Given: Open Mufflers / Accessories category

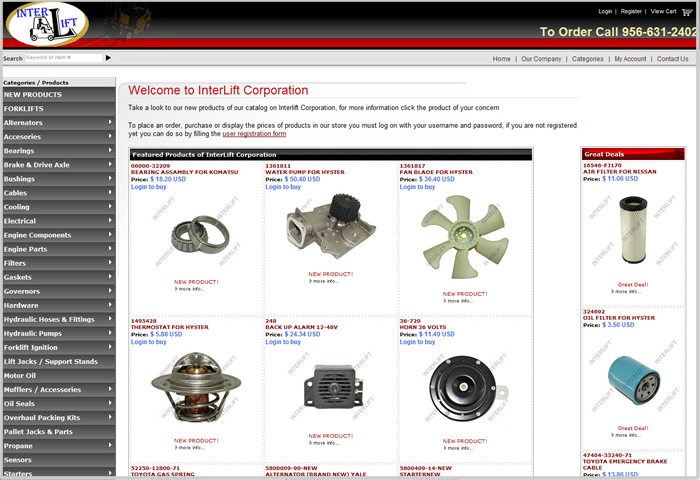Looking at the screenshot, I should click(x=58, y=390).
